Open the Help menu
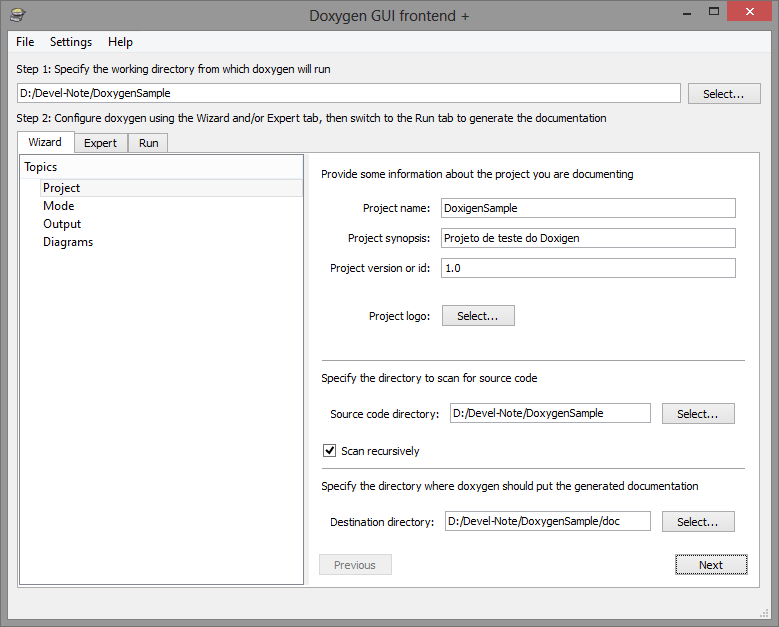Image resolution: width=779 pixels, height=627 pixels. click(120, 42)
